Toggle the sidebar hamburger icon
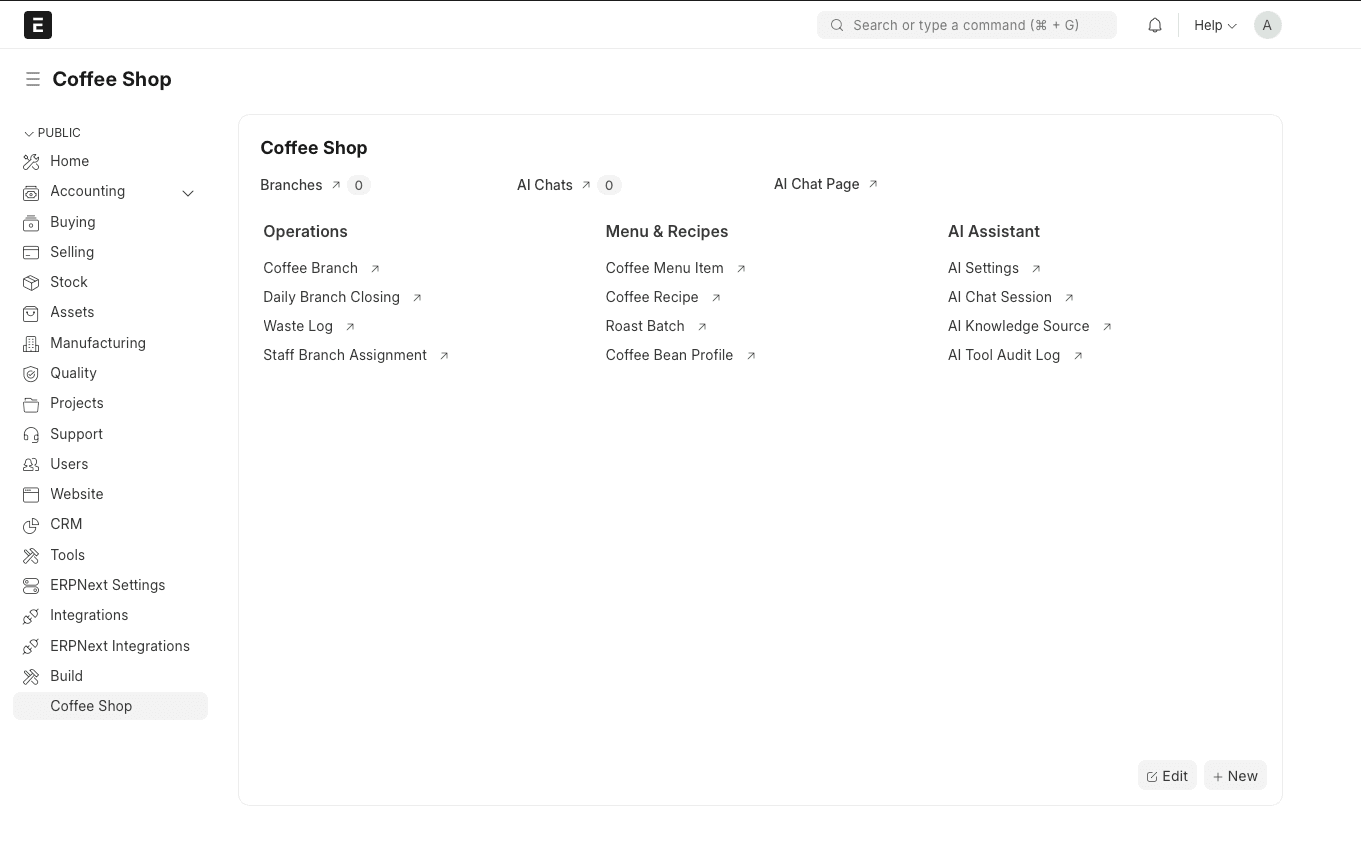 coord(33,79)
